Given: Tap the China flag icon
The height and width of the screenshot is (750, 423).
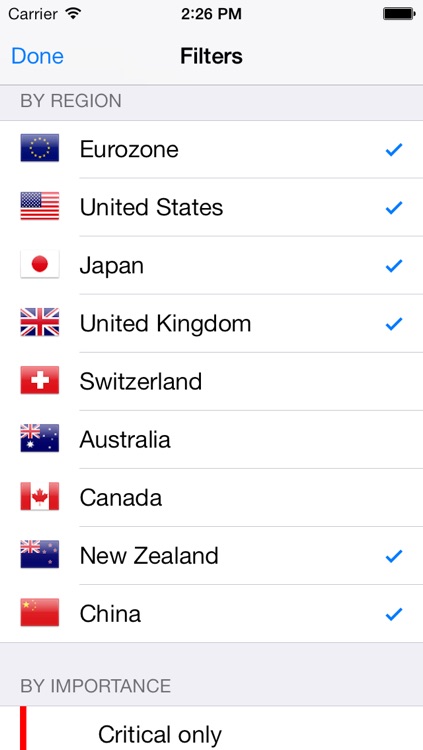Looking at the screenshot, I should (40, 612).
